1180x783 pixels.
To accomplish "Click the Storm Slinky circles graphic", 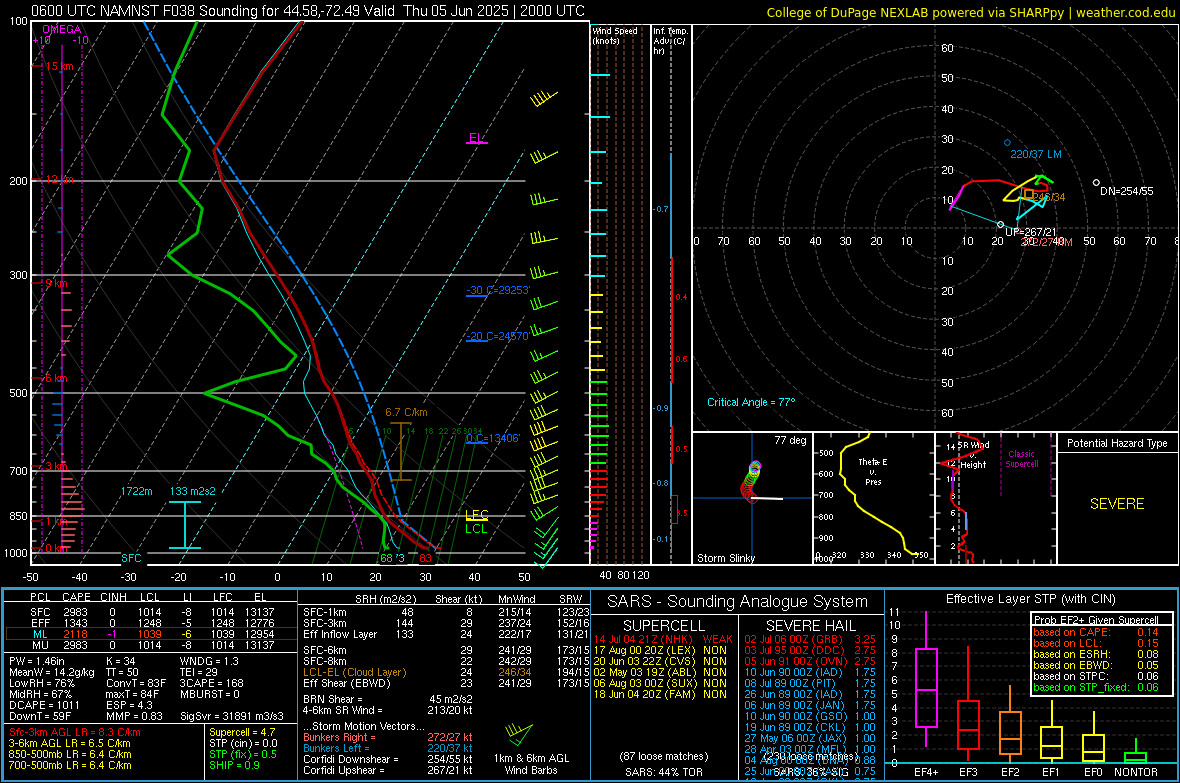I will [x=752, y=483].
